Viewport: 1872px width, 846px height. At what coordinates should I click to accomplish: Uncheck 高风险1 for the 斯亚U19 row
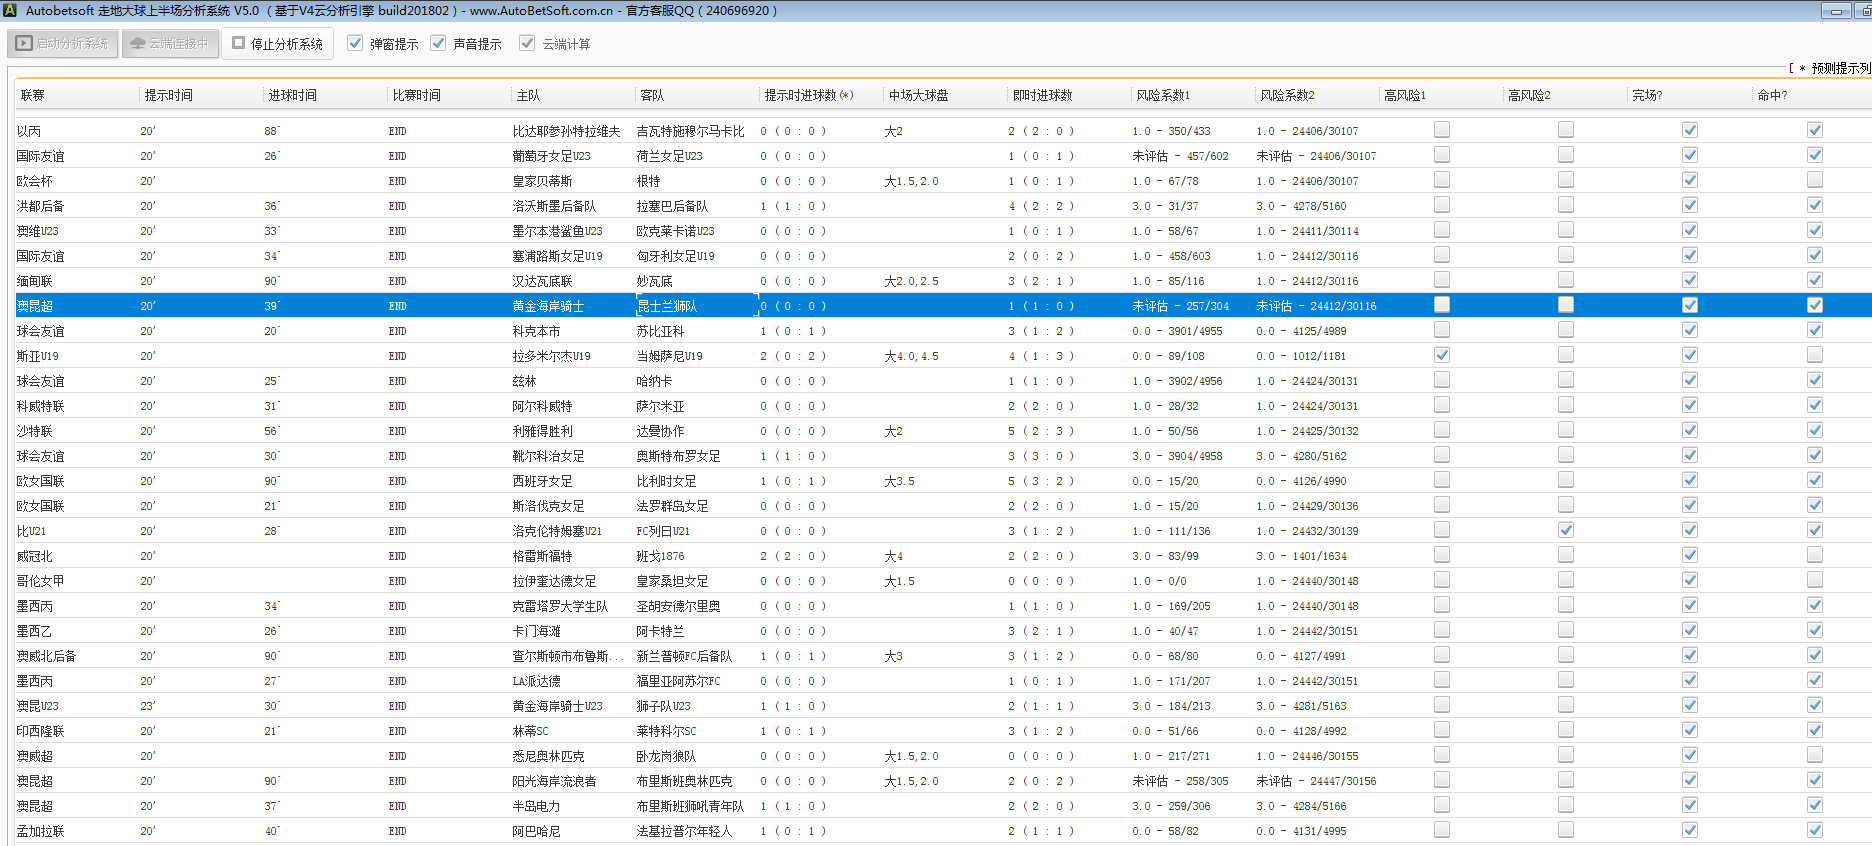1442,355
